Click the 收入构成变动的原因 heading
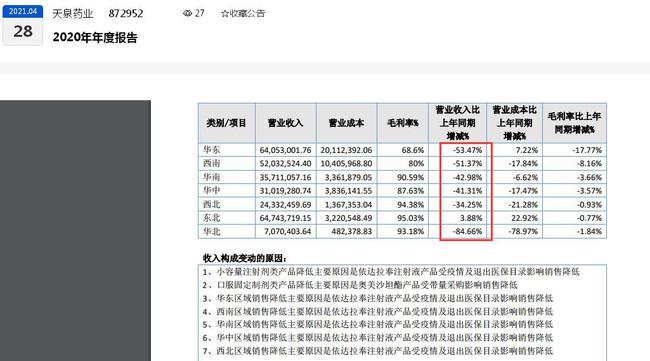This screenshot has width=650, height=361. (245, 258)
